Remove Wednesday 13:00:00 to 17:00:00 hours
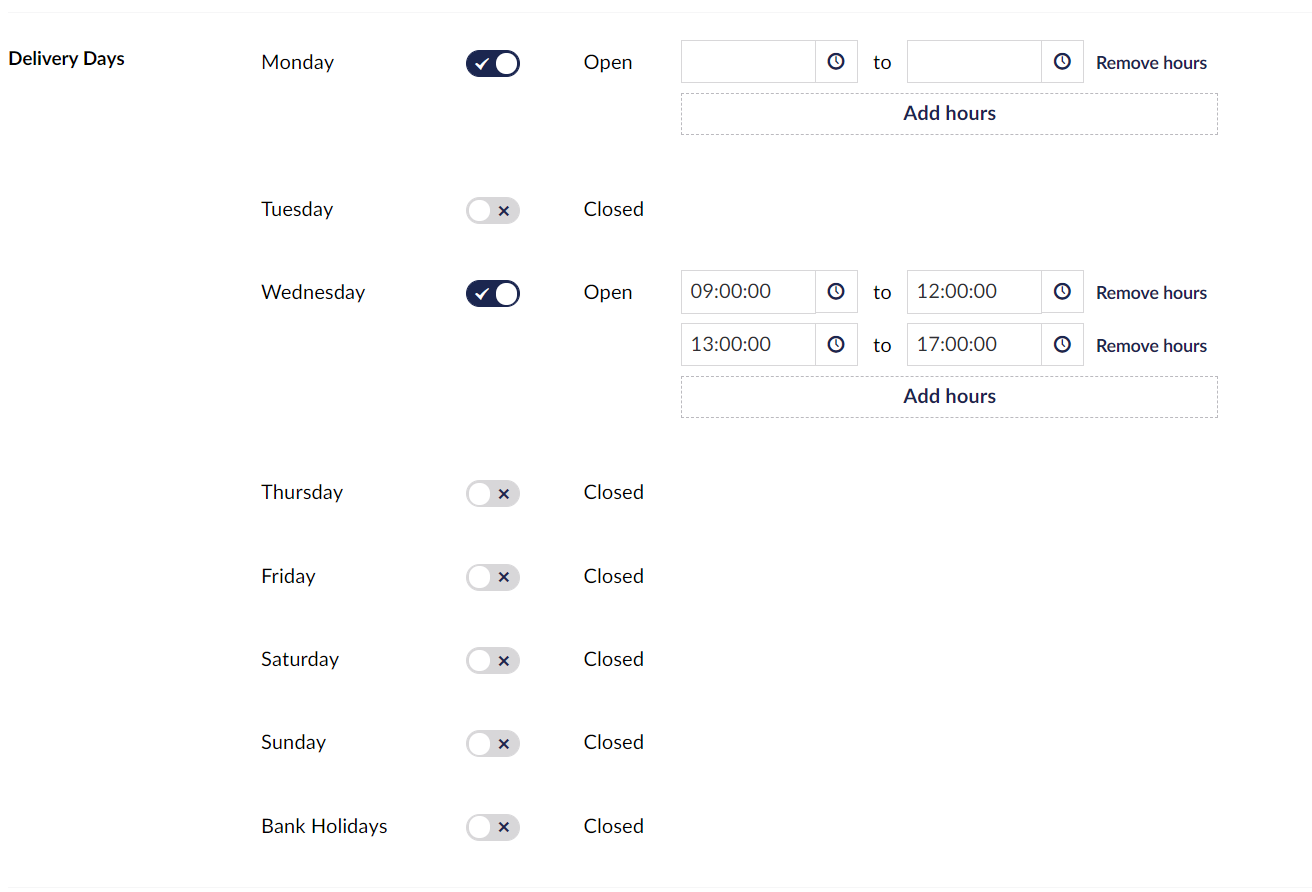1312x892 pixels. pyautogui.click(x=1151, y=346)
